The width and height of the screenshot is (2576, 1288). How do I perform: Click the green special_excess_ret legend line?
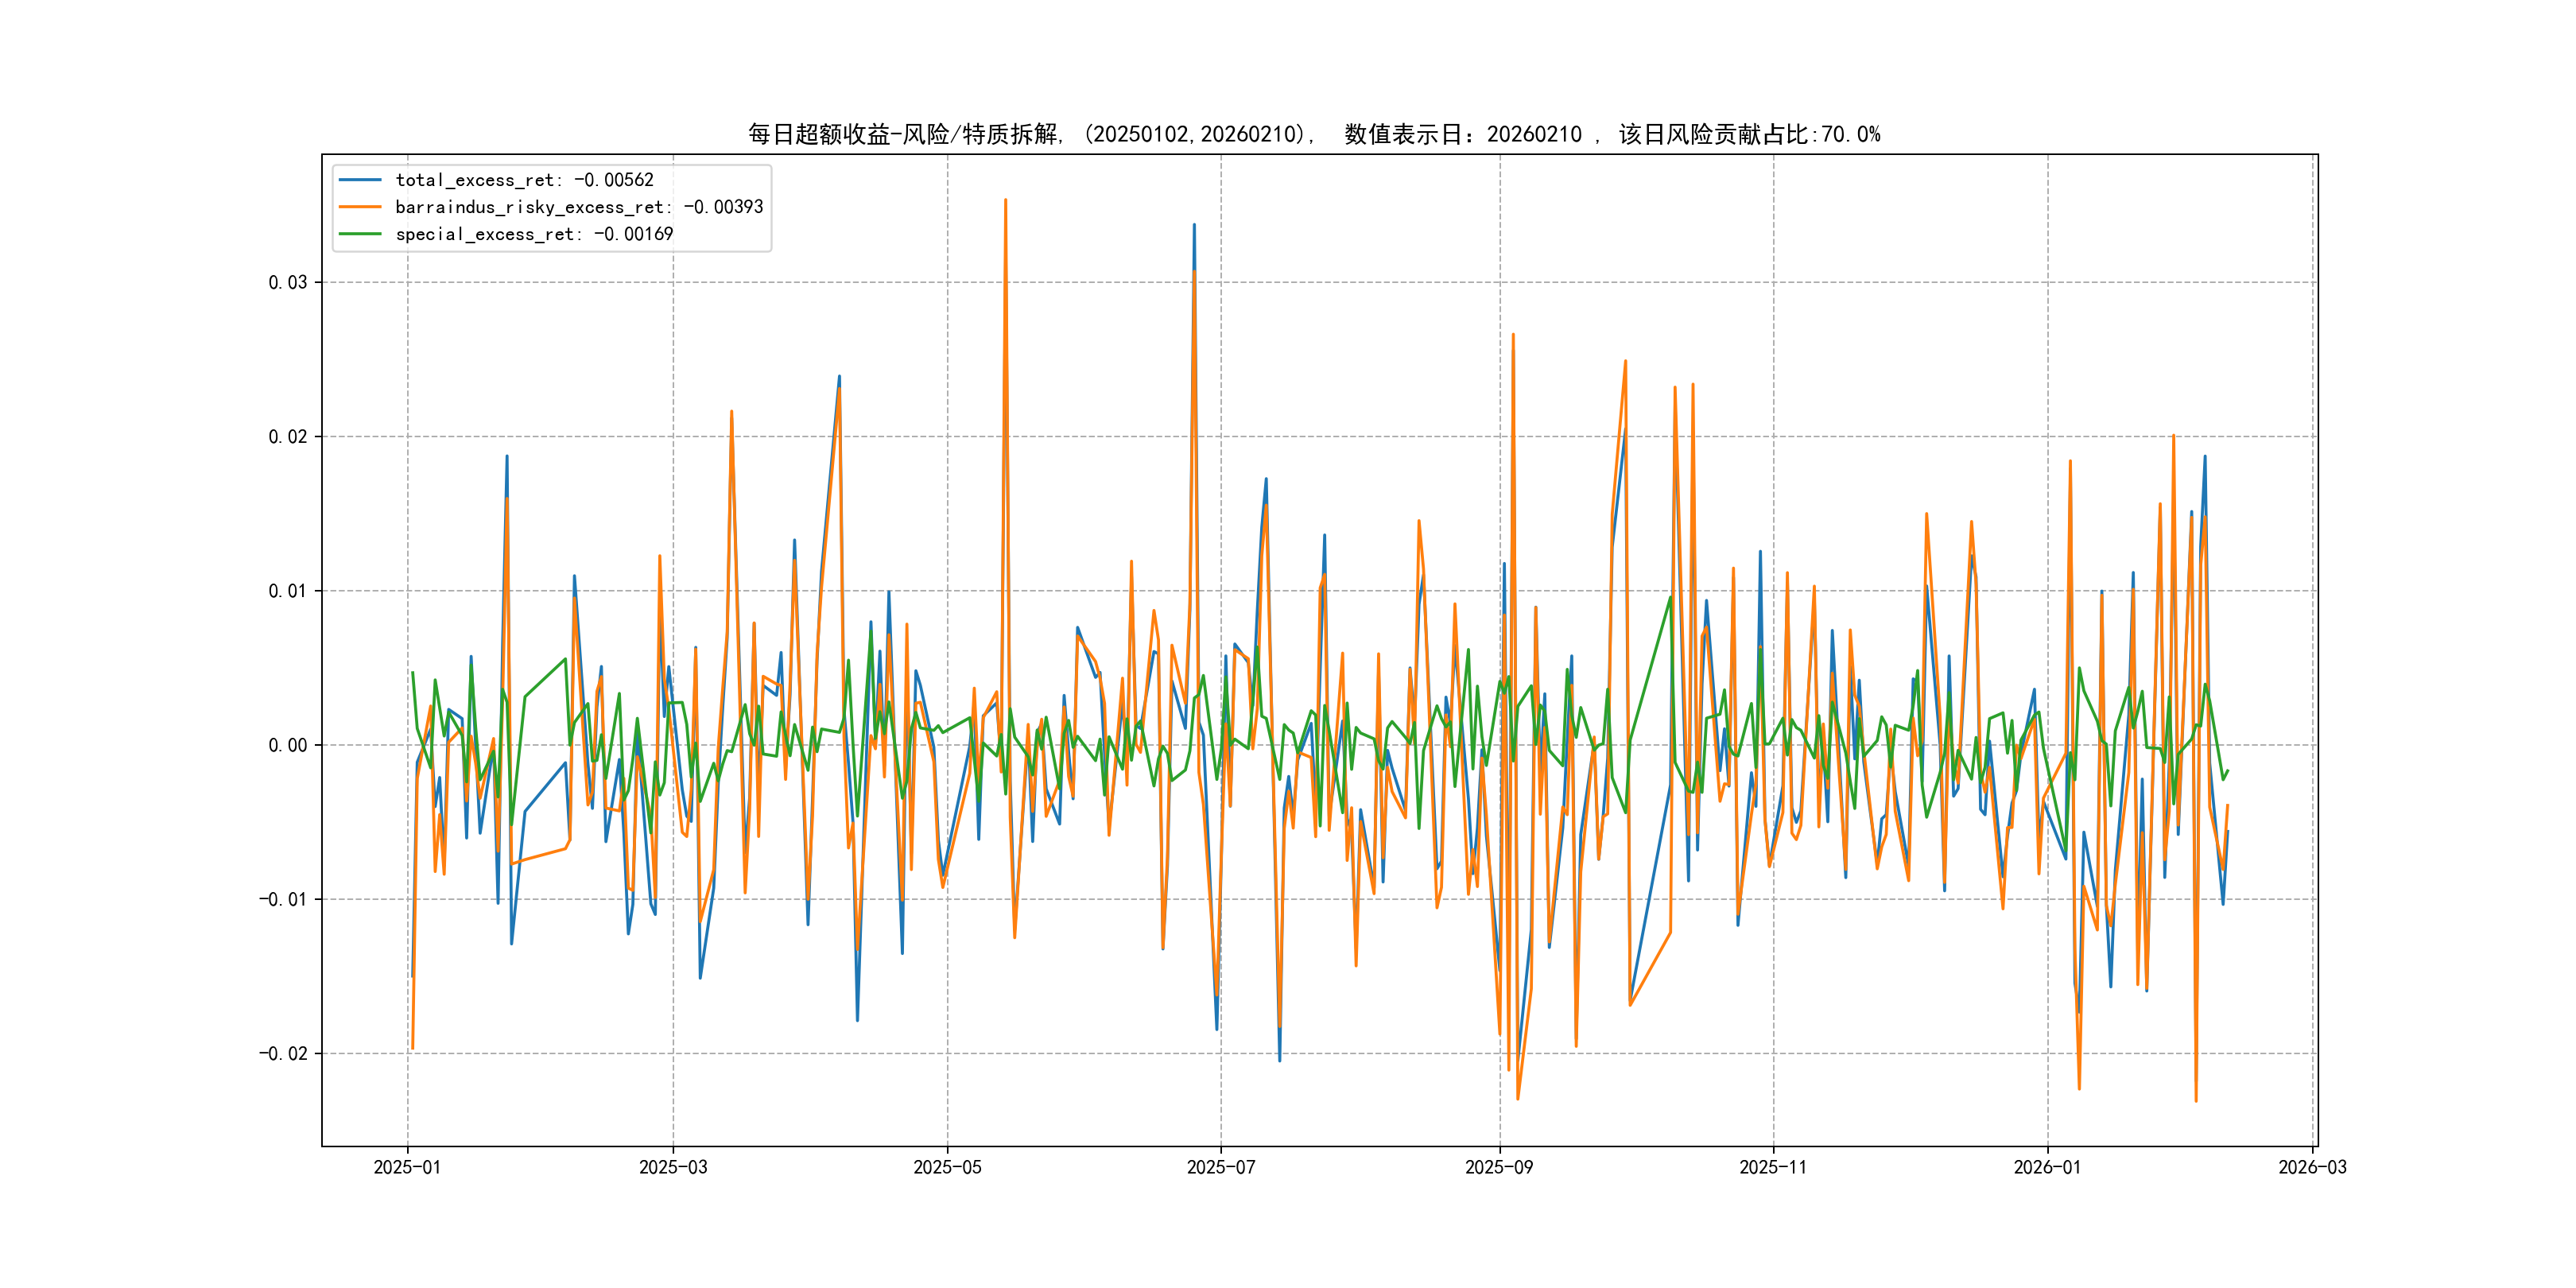[360, 234]
